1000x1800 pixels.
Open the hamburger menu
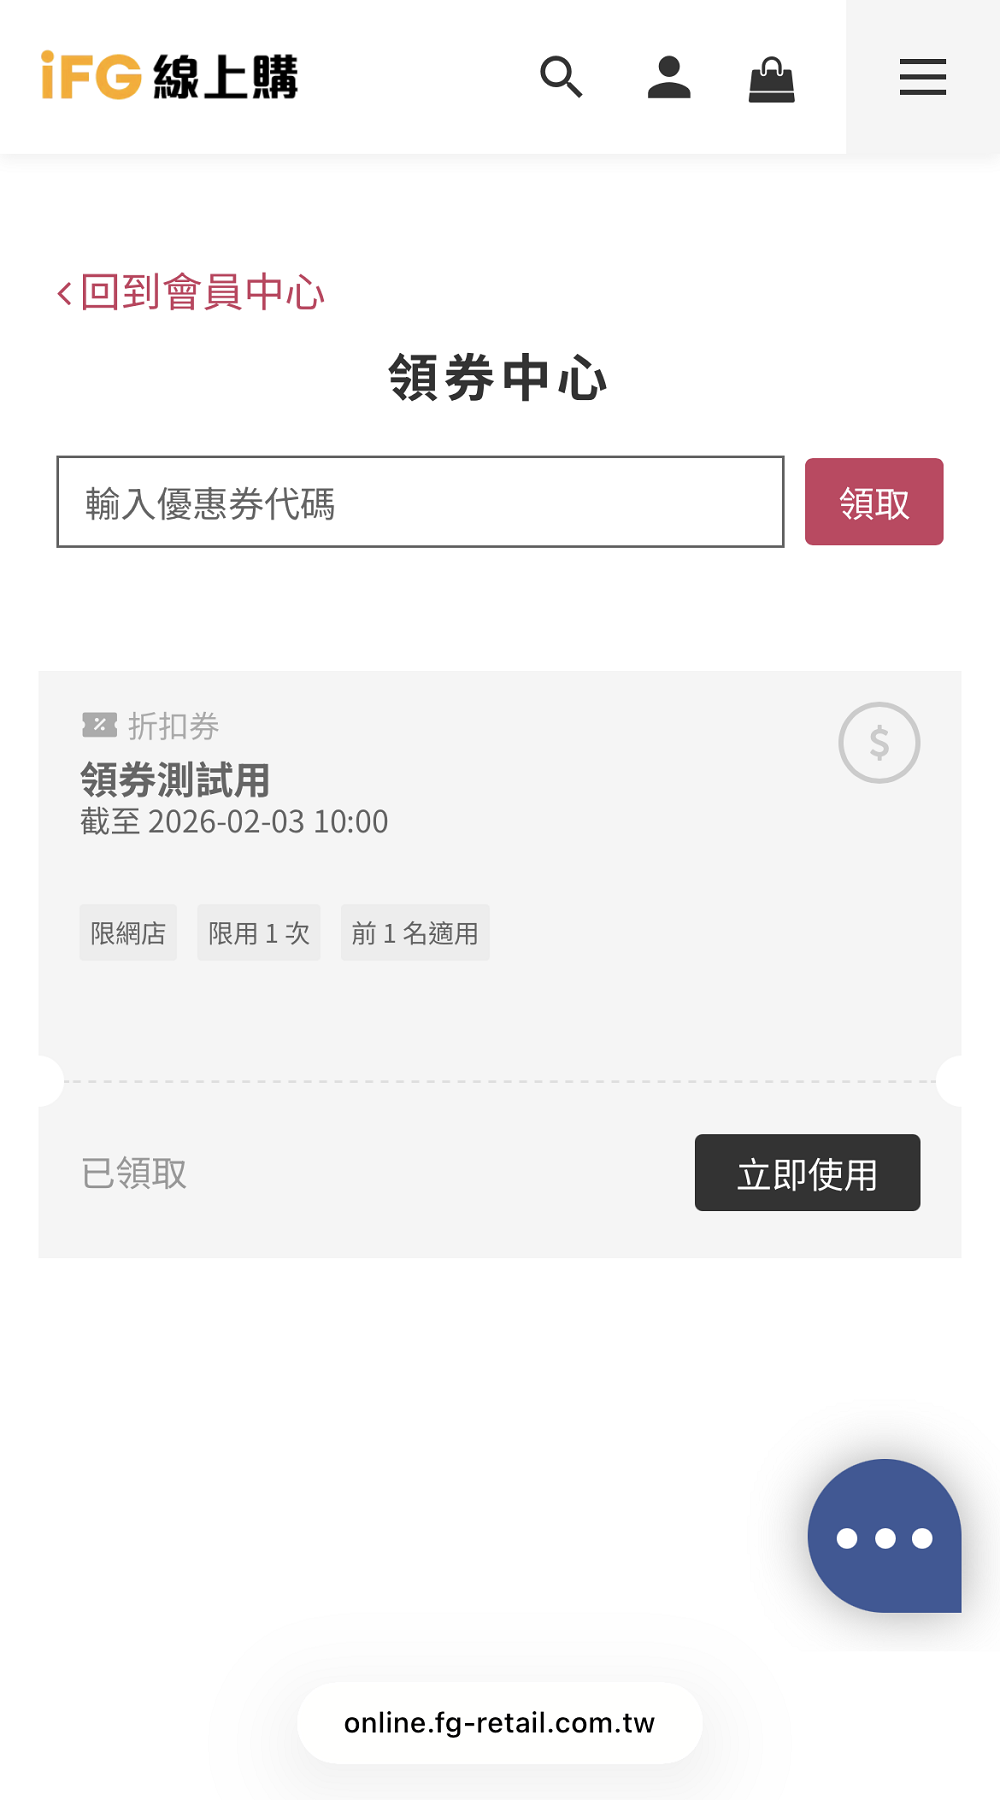[922, 77]
